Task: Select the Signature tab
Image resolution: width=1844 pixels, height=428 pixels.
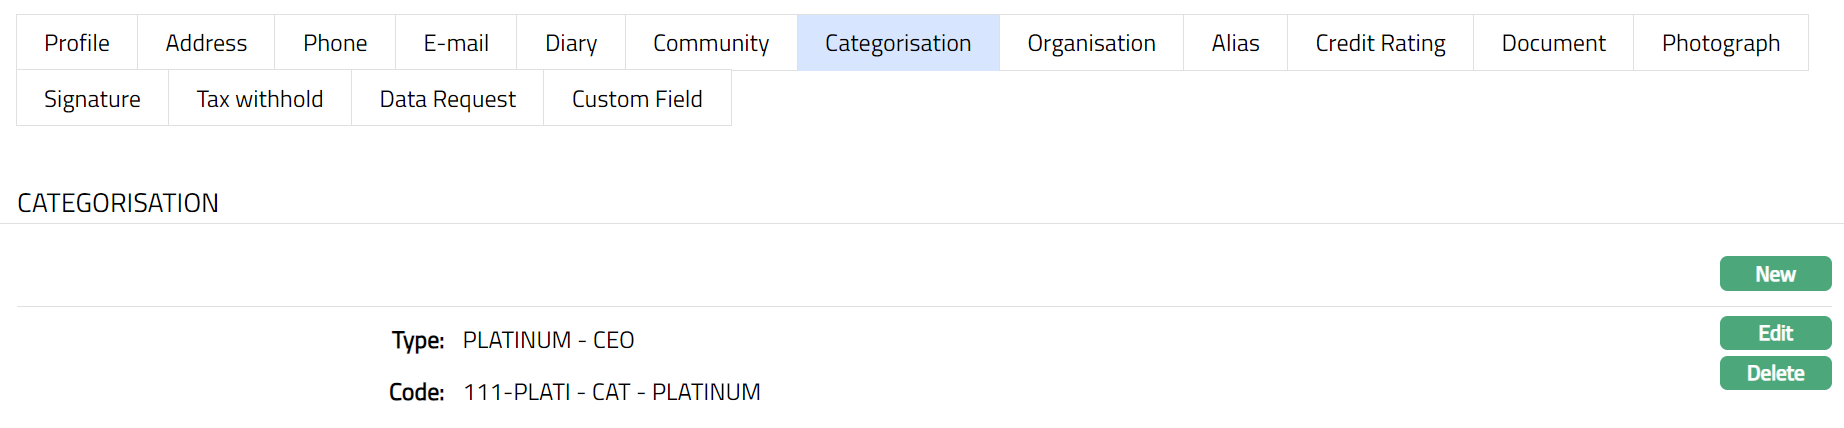Action: click(92, 99)
